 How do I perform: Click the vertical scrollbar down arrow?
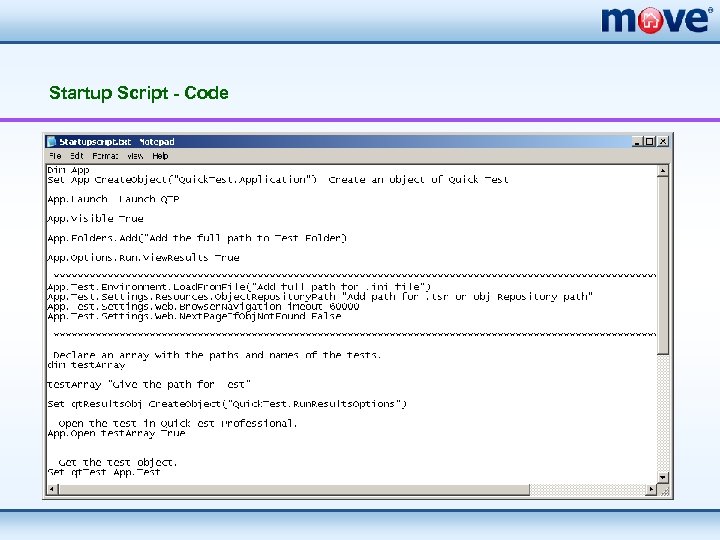(662, 478)
